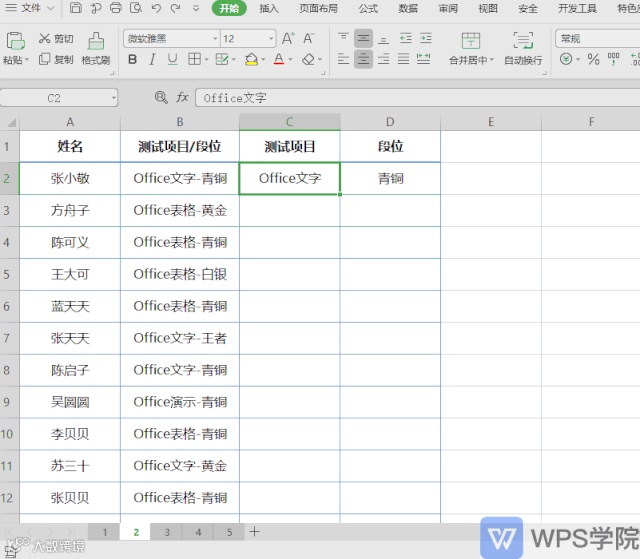
Task: Open the number format box 常规
Action: pyautogui.click(x=598, y=39)
